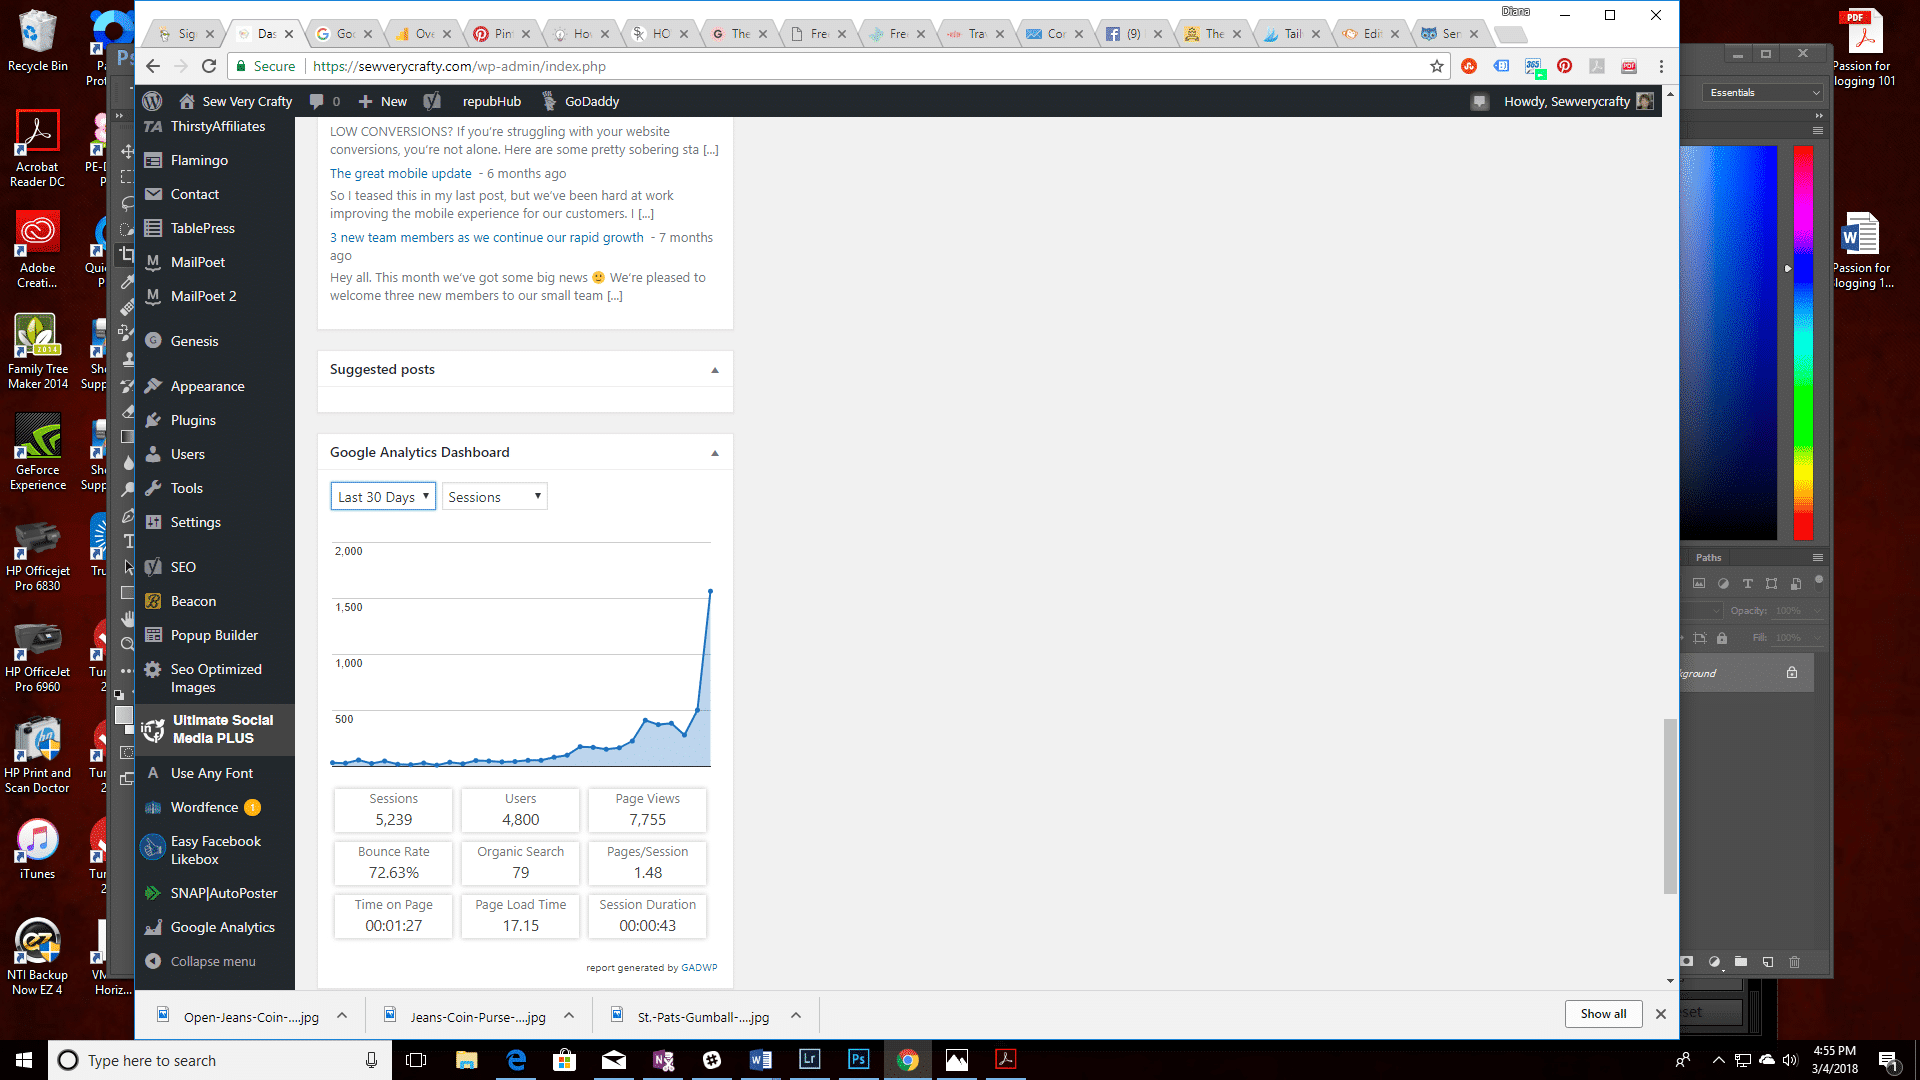The width and height of the screenshot is (1920, 1080).
Task: Open St.-Pats-Gumball download options chevron
Action: click(796, 1015)
